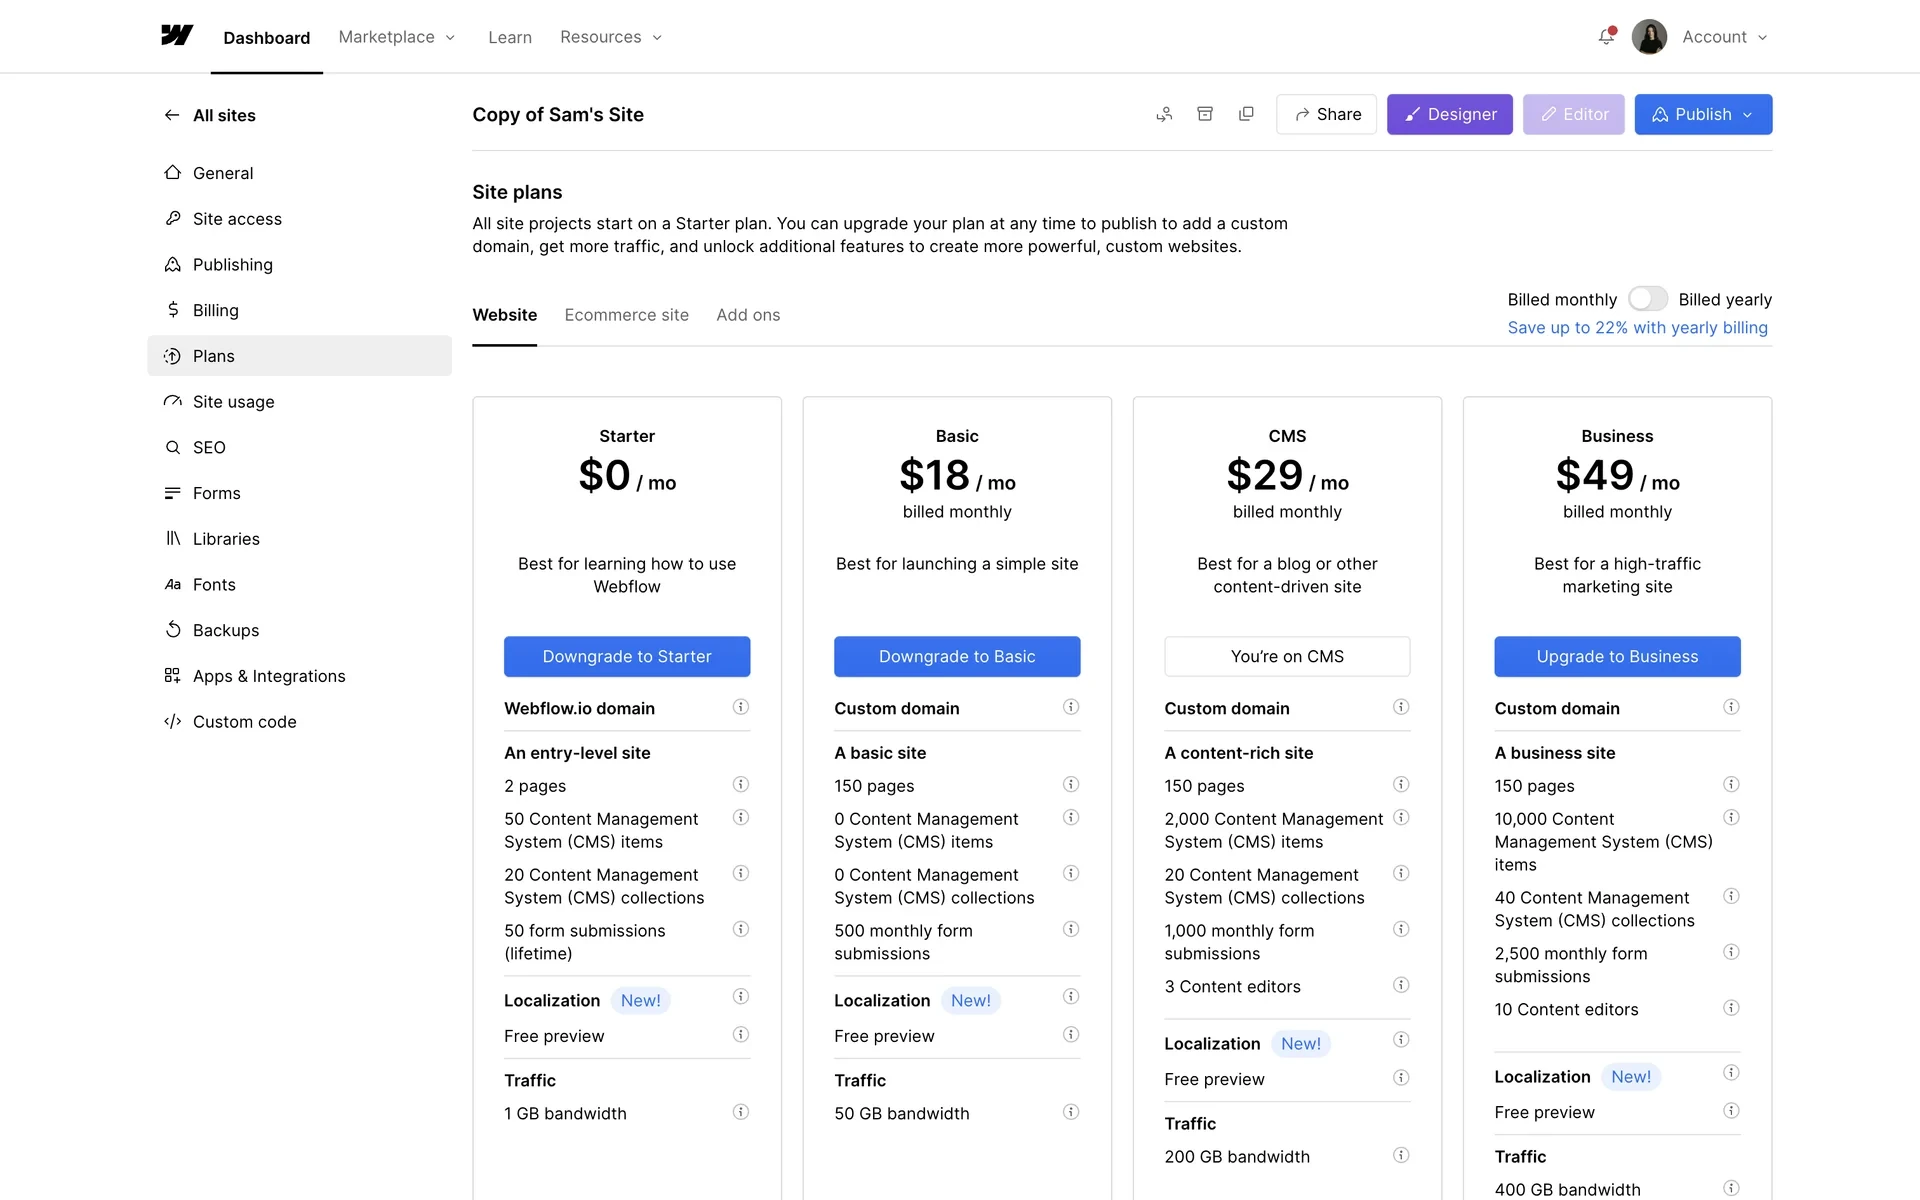Viewport: 1920px width, 1200px height.
Task: Switch to the Ecommerce site tab
Action: click(x=626, y=315)
